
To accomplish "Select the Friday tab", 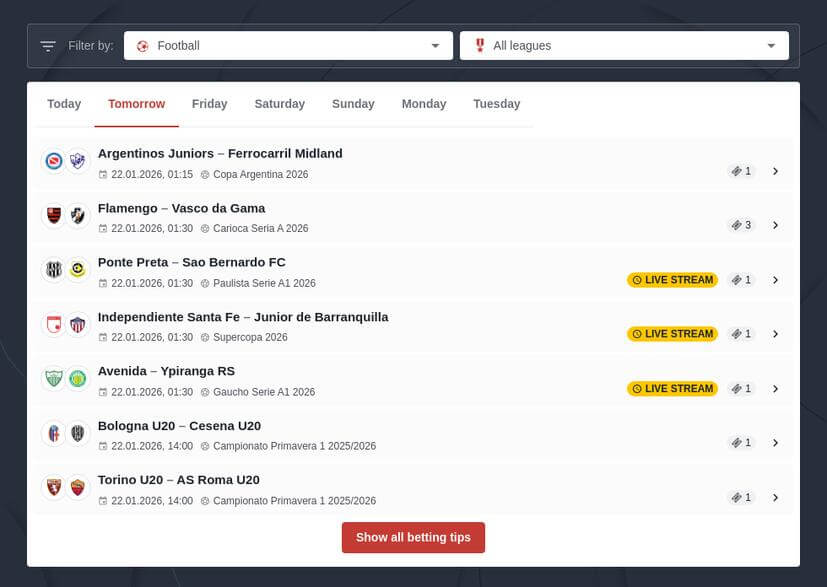I will [x=209, y=104].
